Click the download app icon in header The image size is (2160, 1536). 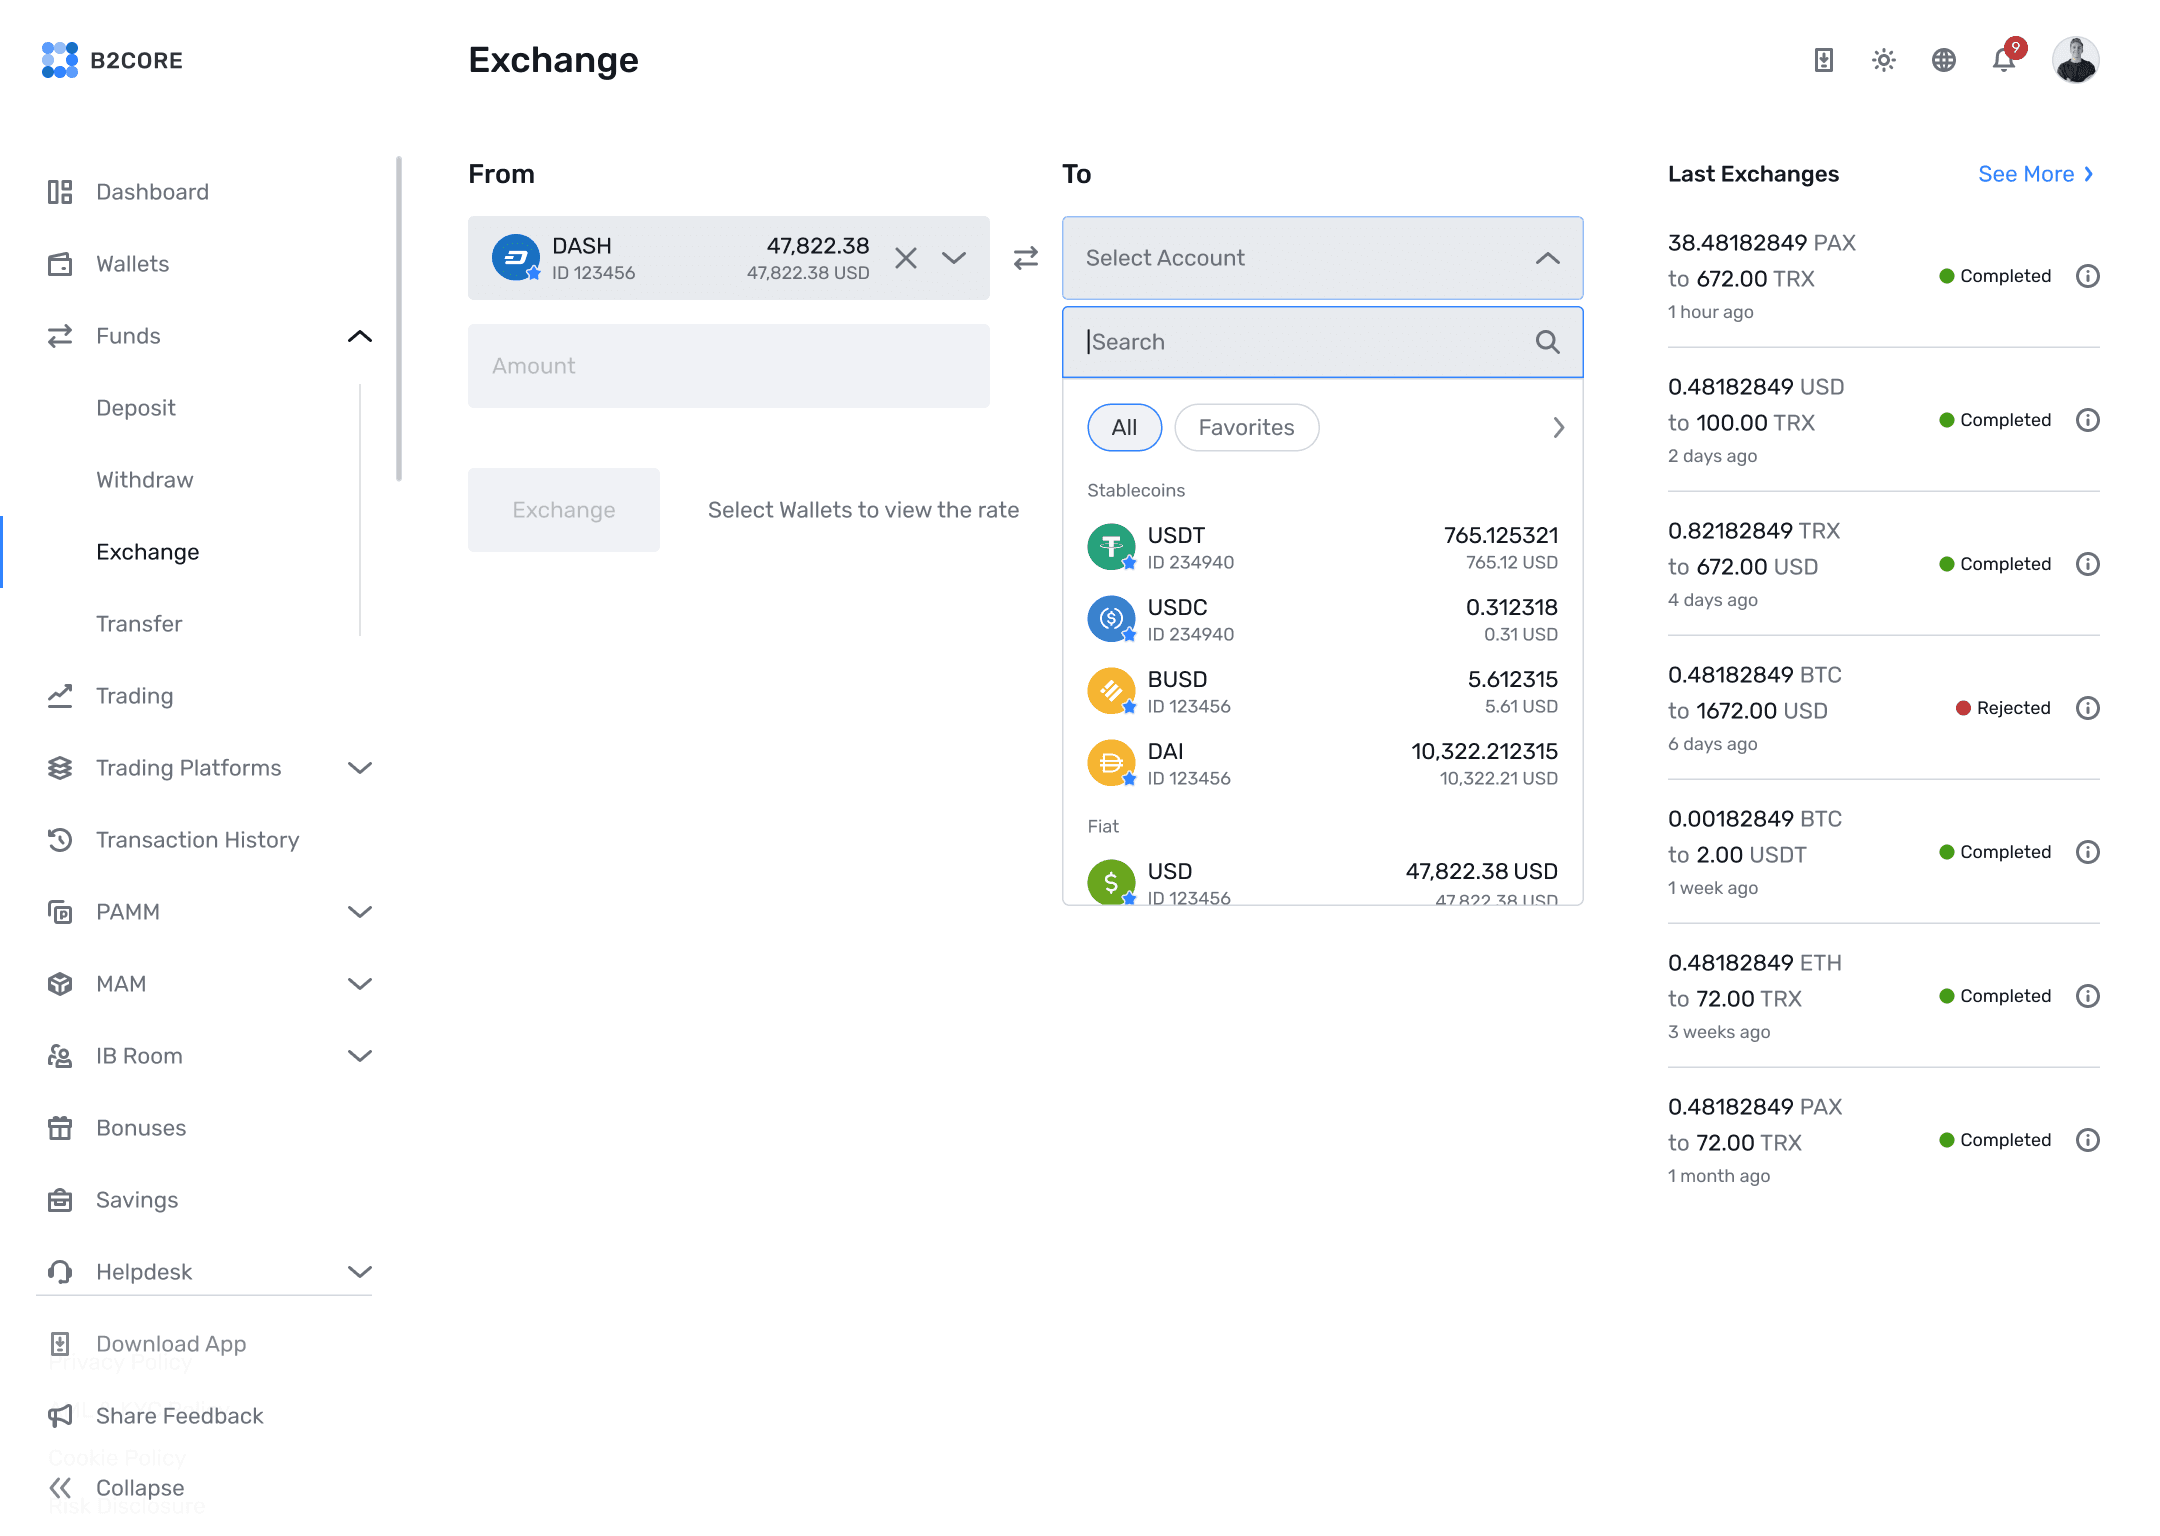[x=1824, y=60]
